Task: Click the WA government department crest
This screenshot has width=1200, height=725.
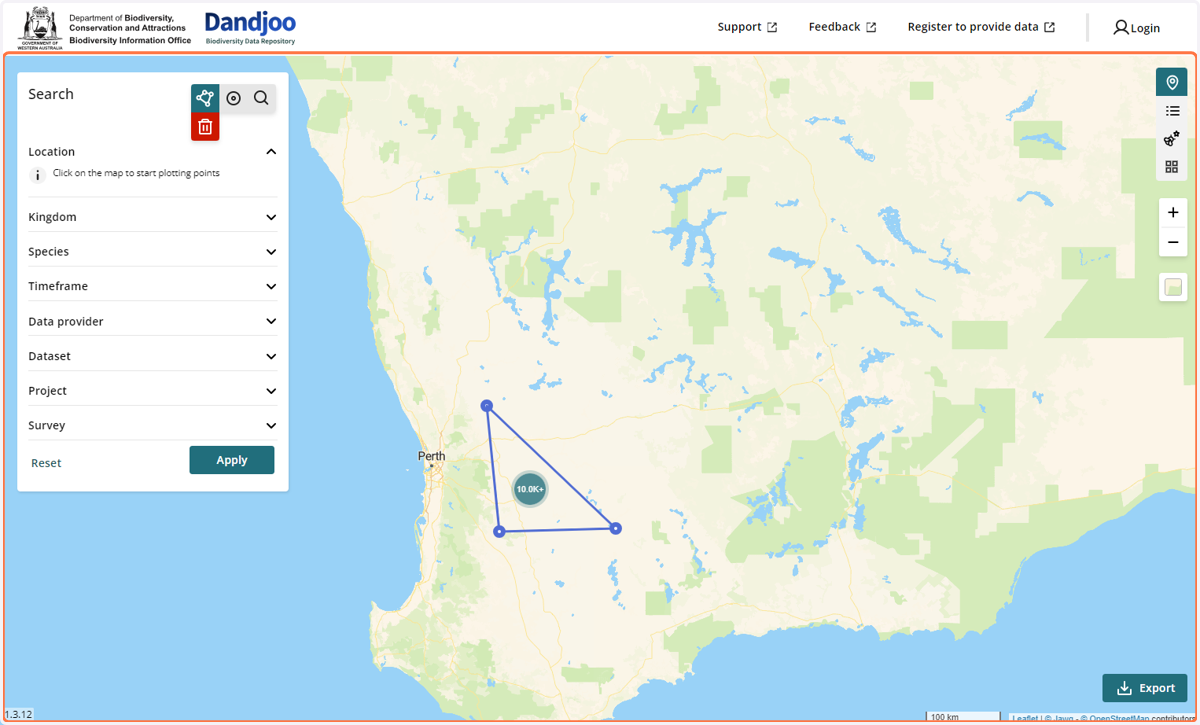Action: pos(40,26)
